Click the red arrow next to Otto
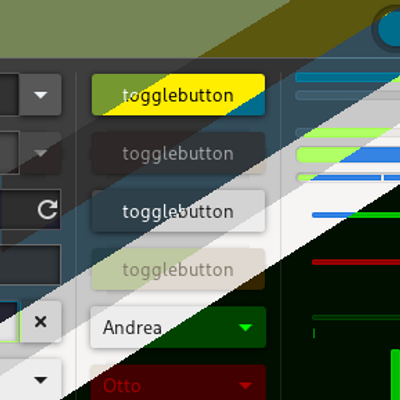 pyautogui.click(x=246, y=386)
